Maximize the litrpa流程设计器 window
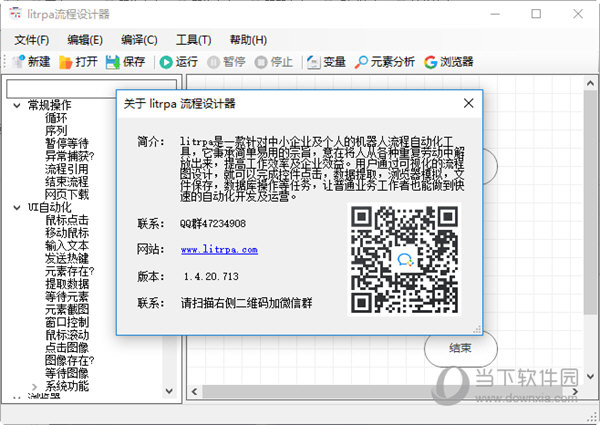The width and height of the screenshot is (600, 425). click(536, 14)
